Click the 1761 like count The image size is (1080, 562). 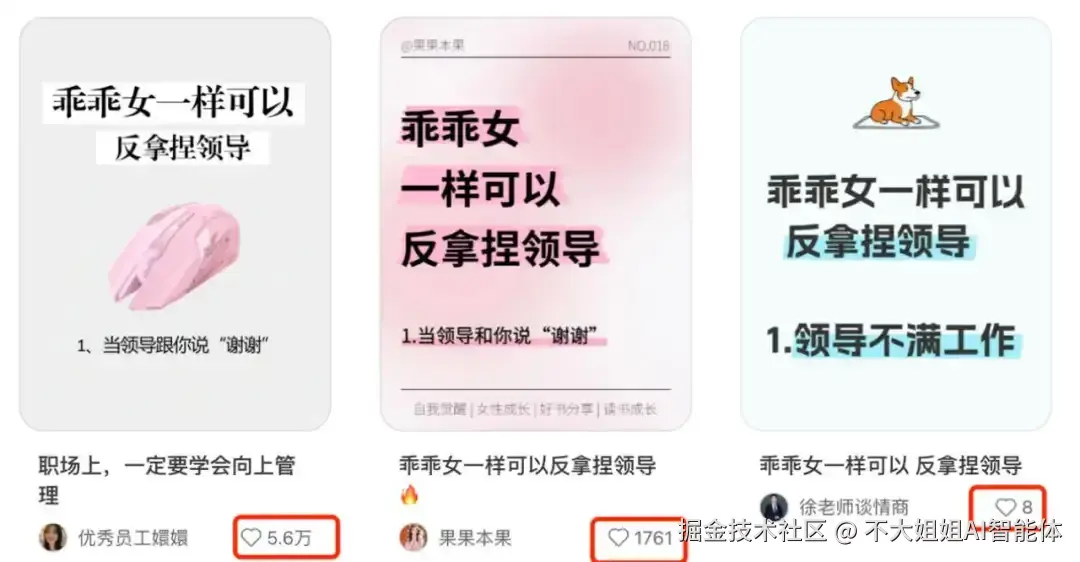653,538
